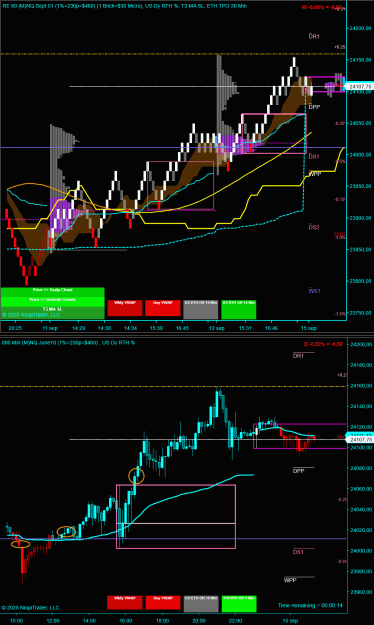Image resolution: width=374 pixels, height=625 pixels.
Task: Click the green US RTH OR box in the top chart
Action: (x=238, y=309)
